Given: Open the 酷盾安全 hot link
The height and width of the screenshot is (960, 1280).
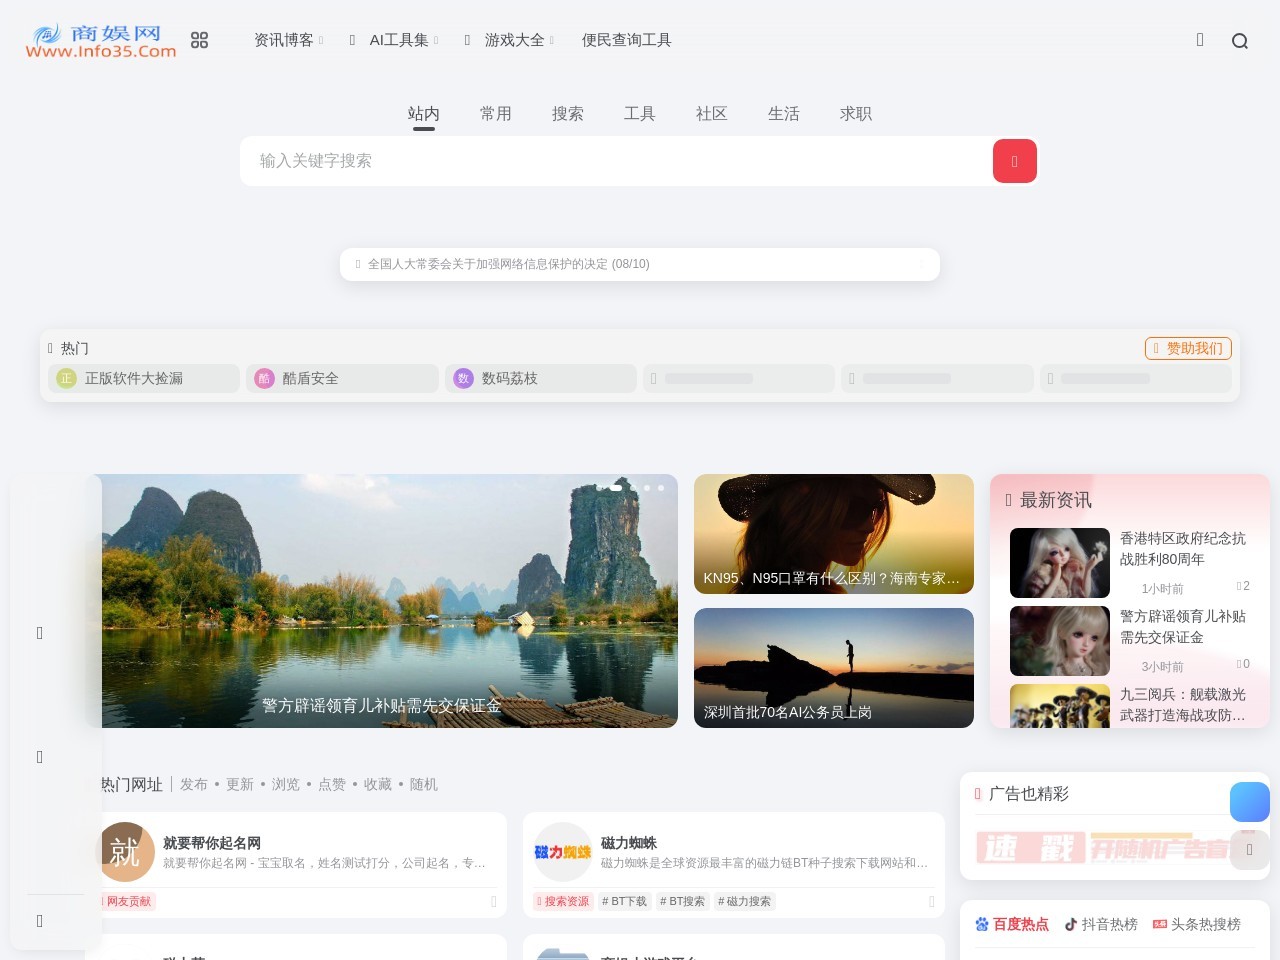Looking at the screenshot, I should 342,378.
